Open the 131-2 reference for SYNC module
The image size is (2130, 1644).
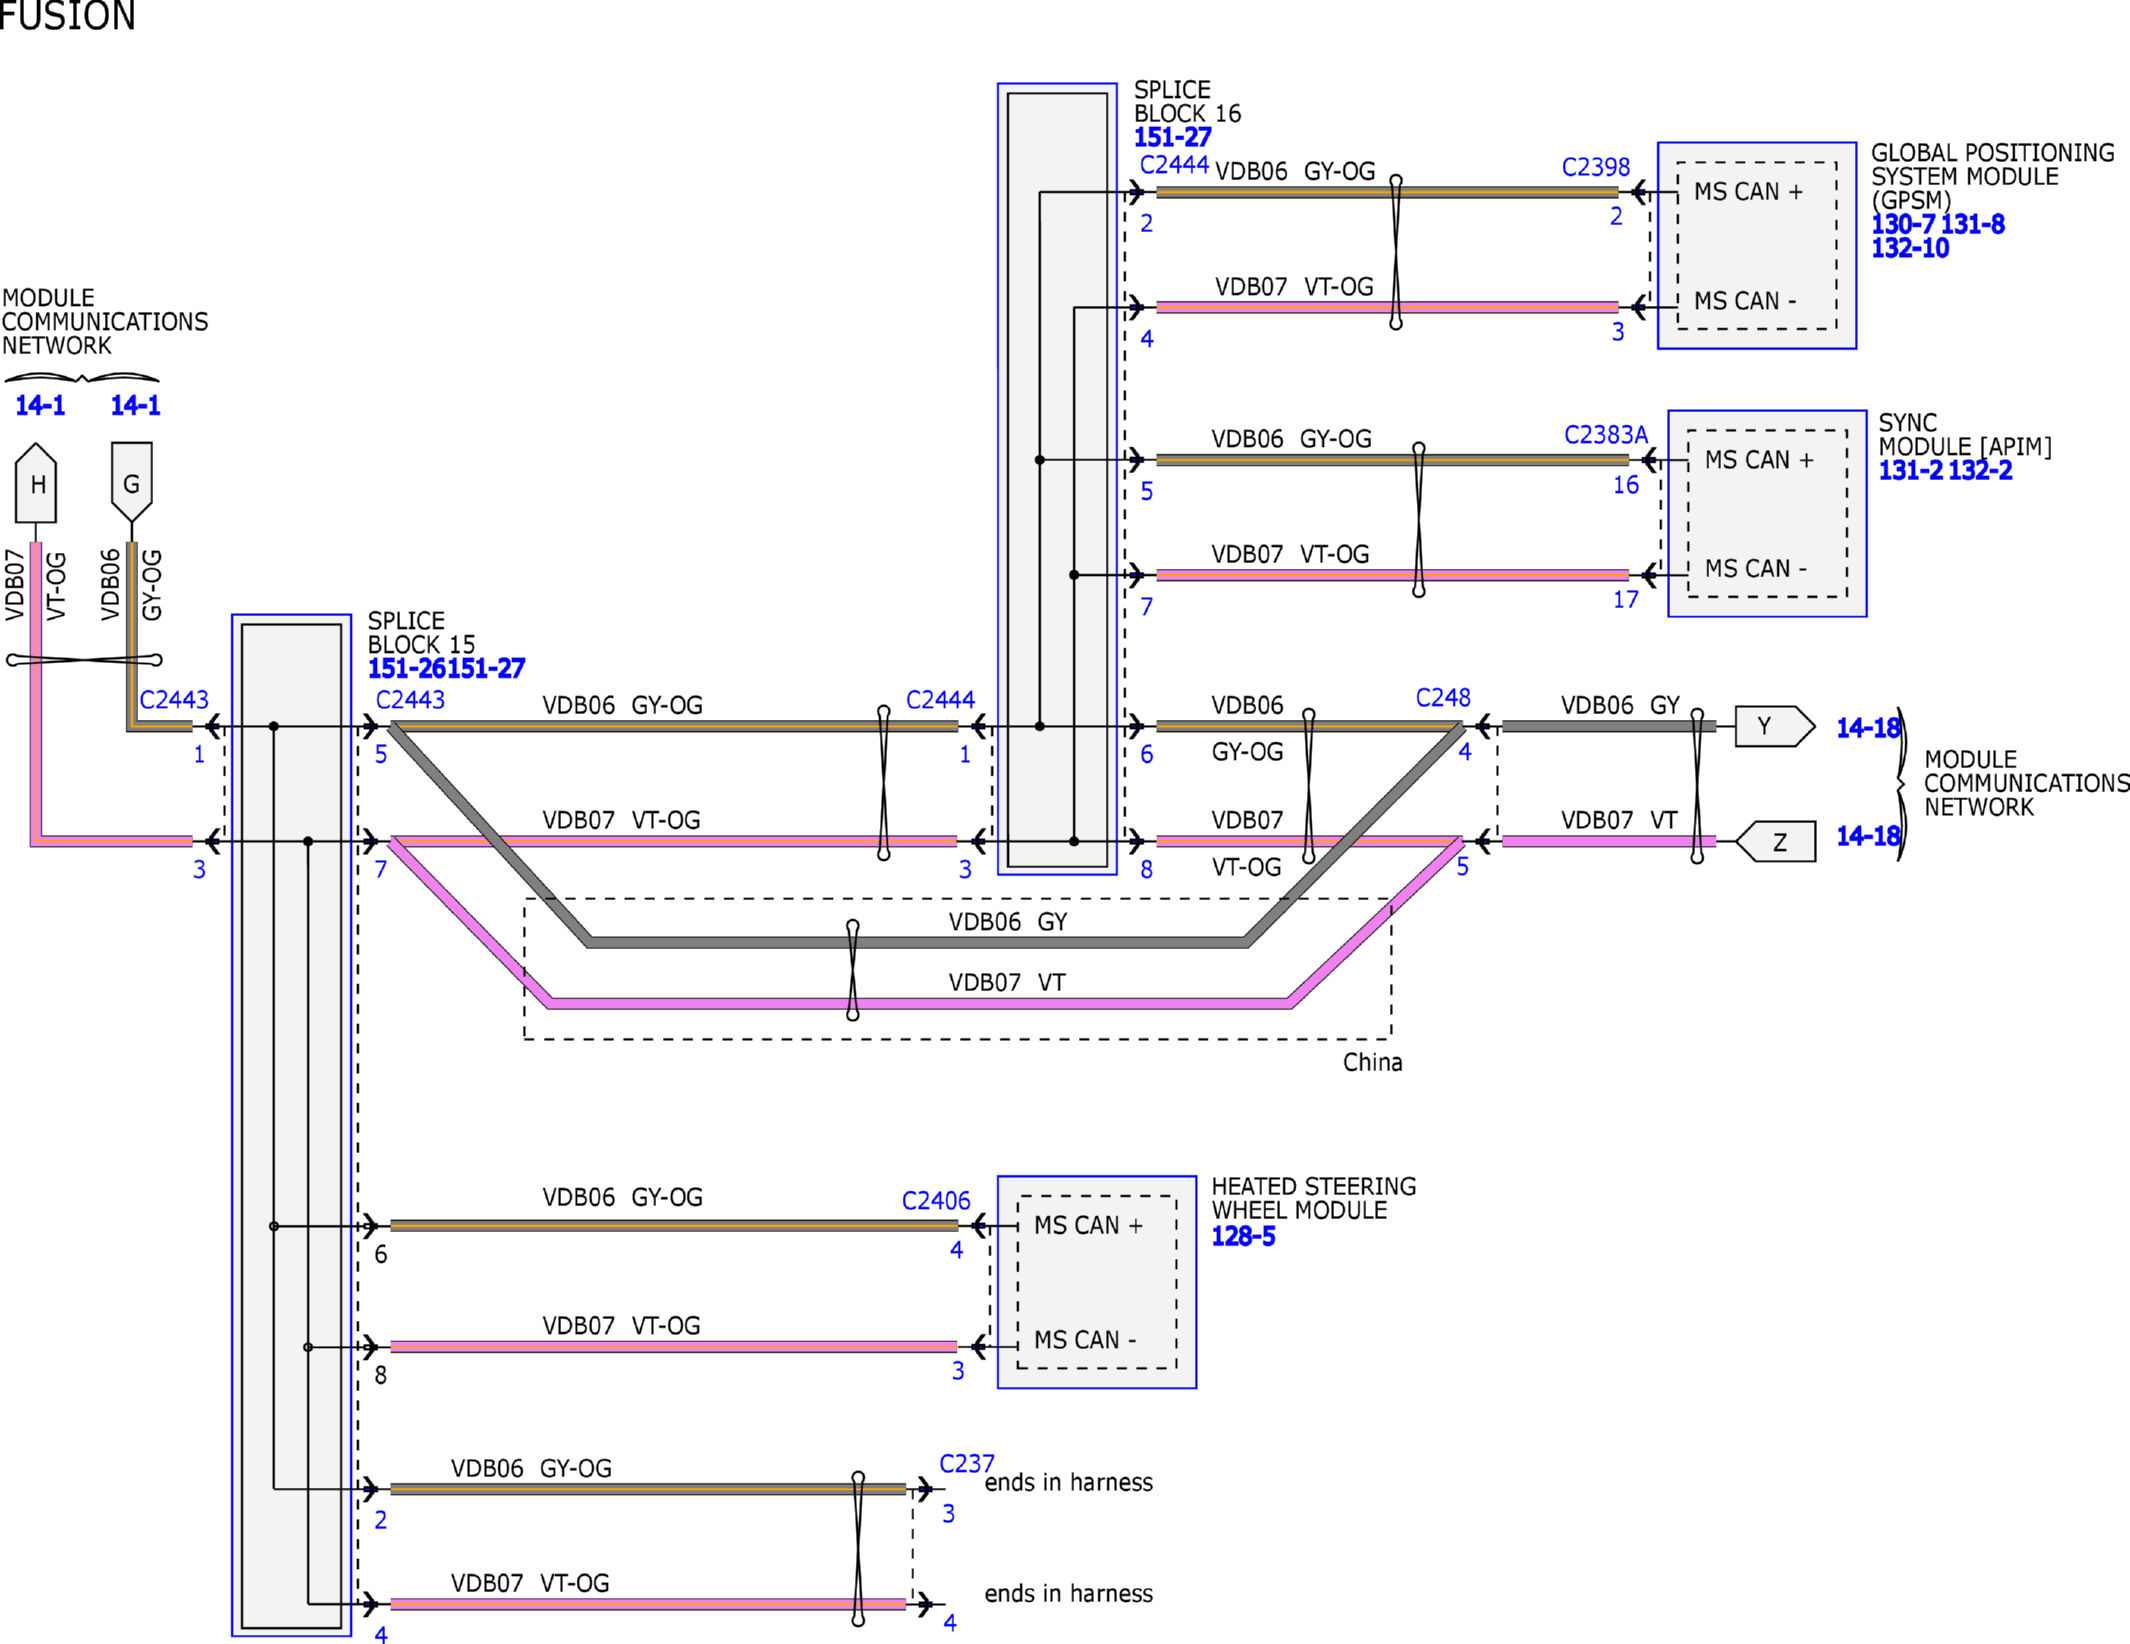(1910, 470)
